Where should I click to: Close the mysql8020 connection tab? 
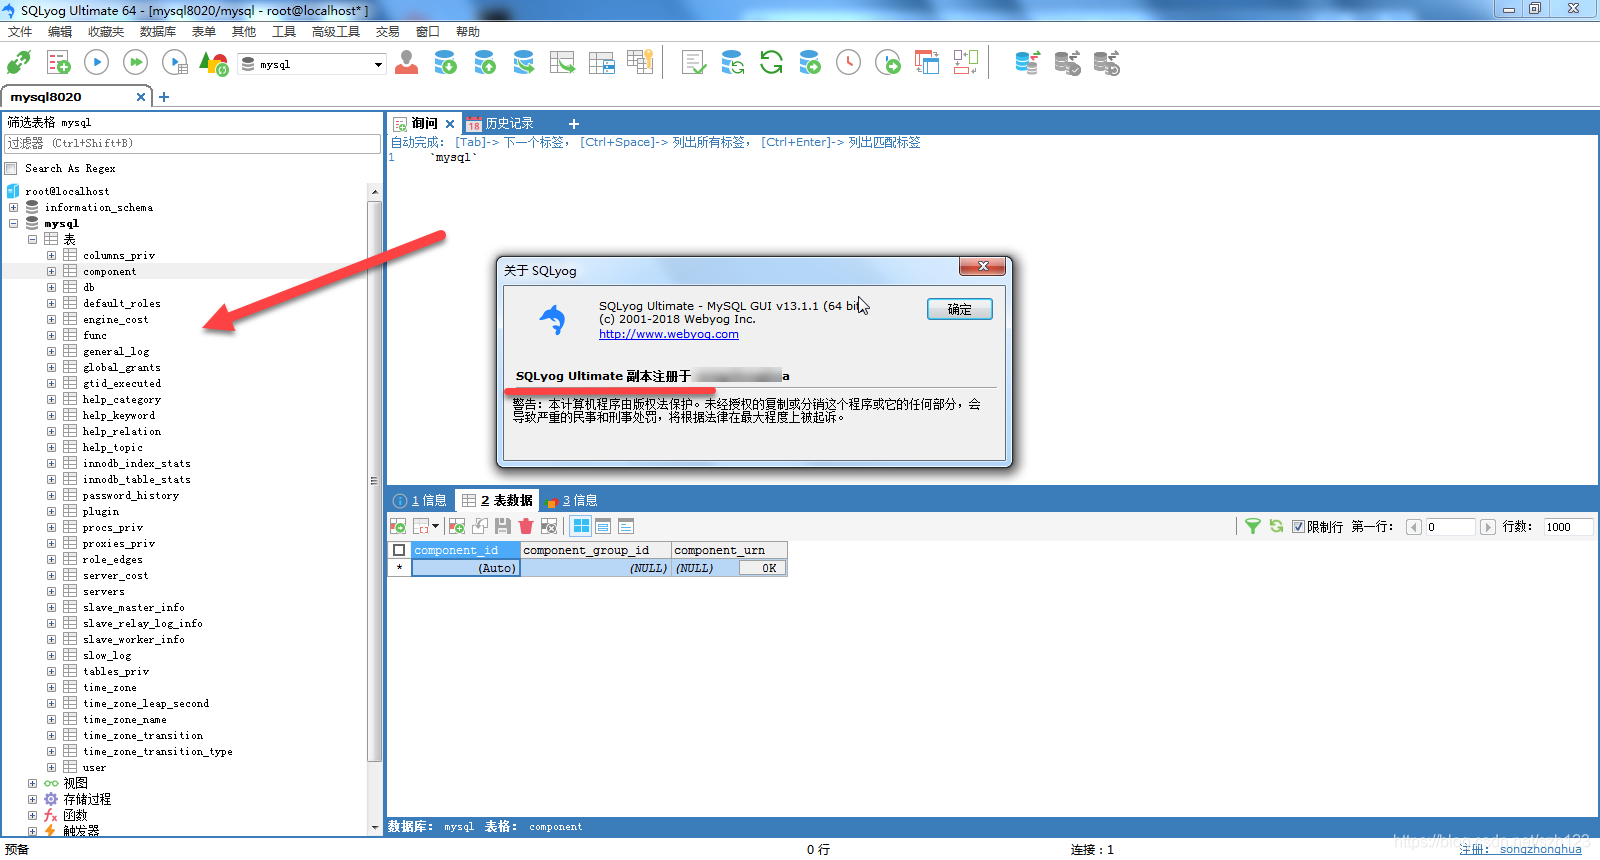pos(141,97)
